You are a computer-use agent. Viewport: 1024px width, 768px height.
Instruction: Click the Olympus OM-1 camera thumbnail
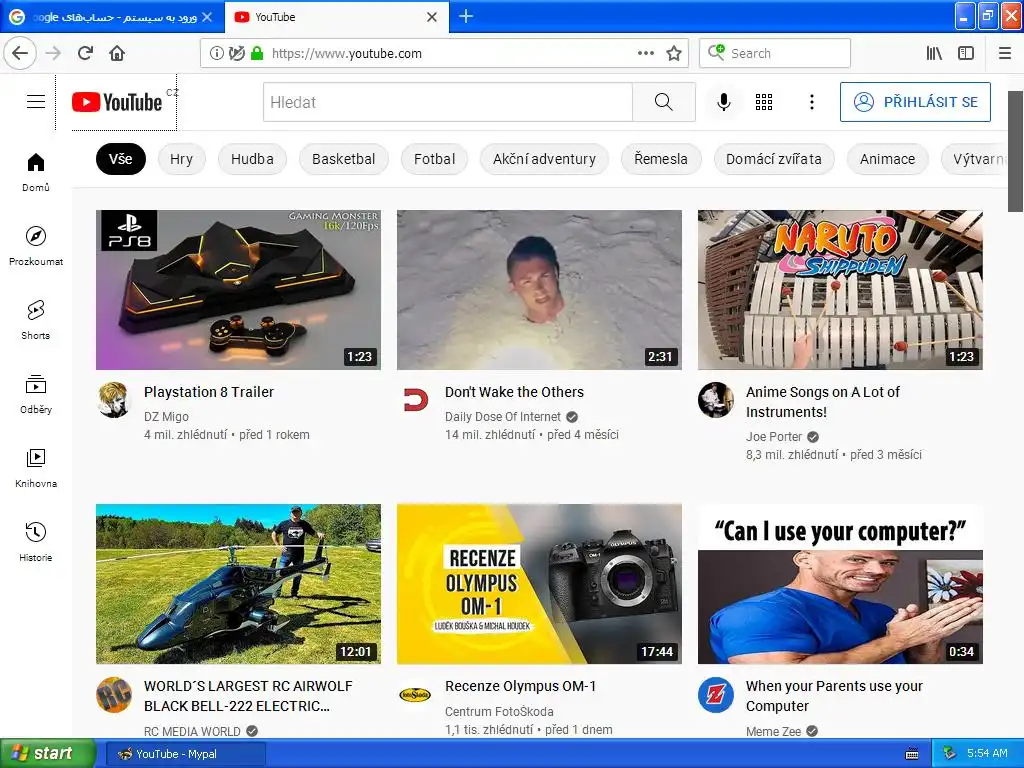539,584
